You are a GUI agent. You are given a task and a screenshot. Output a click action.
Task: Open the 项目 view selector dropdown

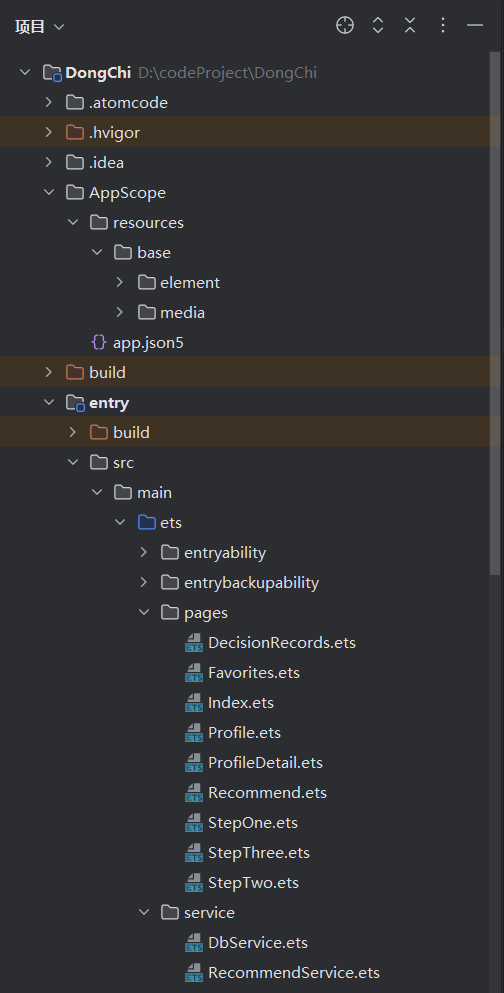pos(40,27)
